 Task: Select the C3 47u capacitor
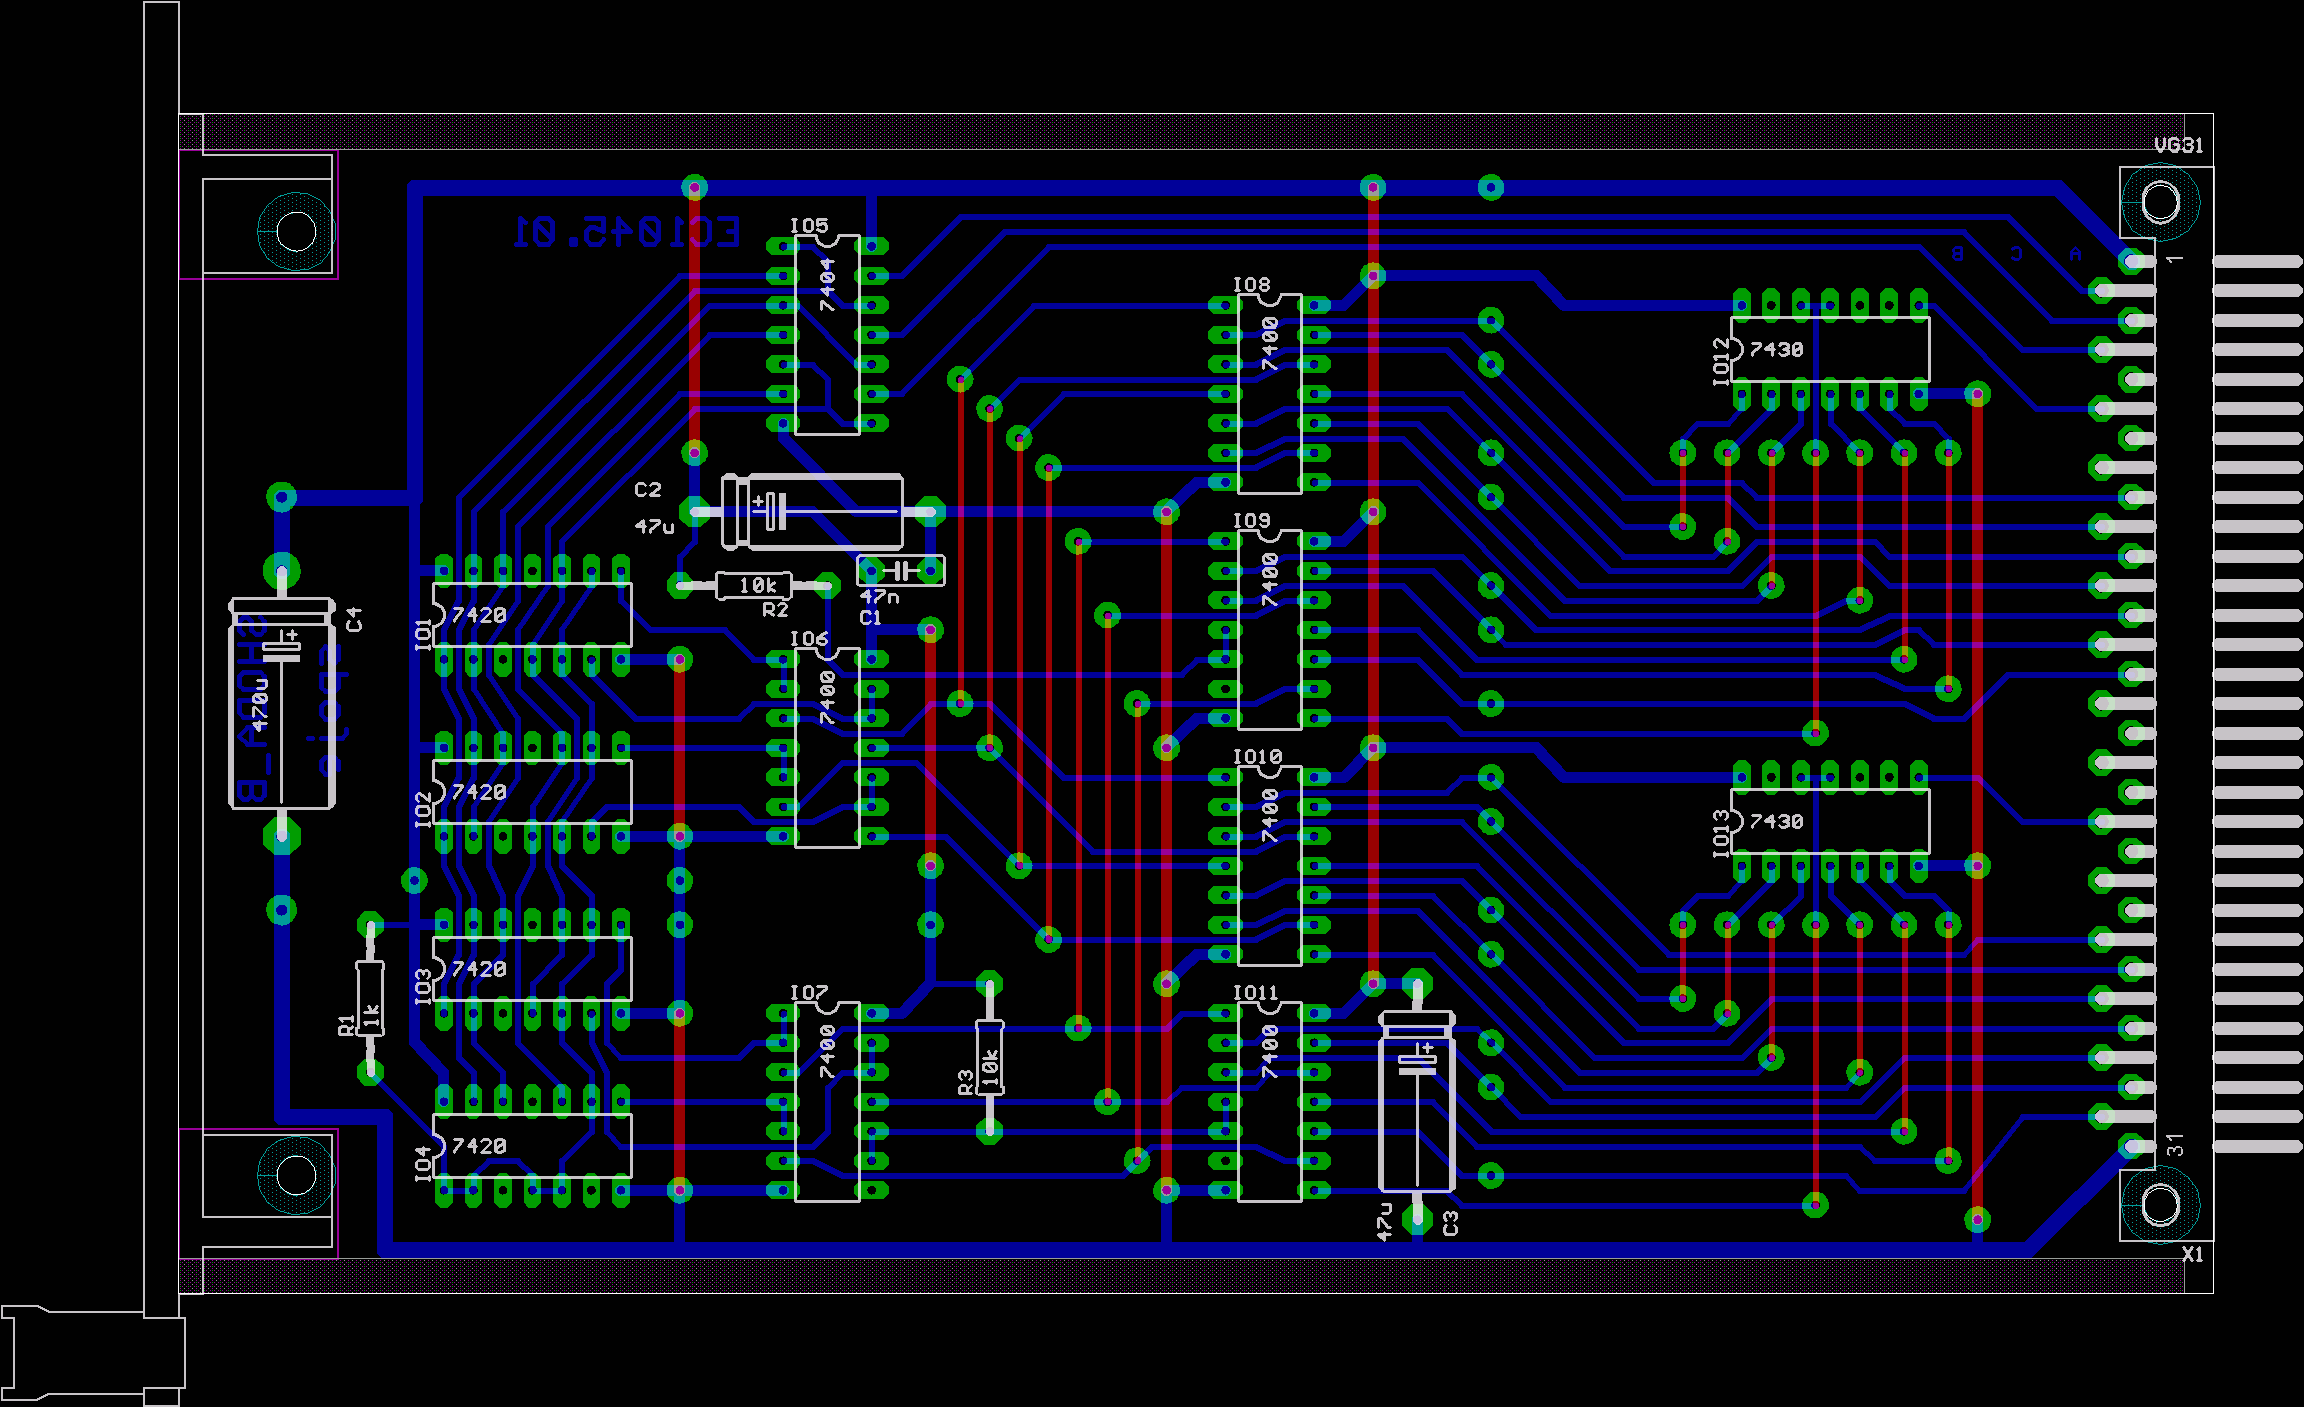tap(1416, 1101)
